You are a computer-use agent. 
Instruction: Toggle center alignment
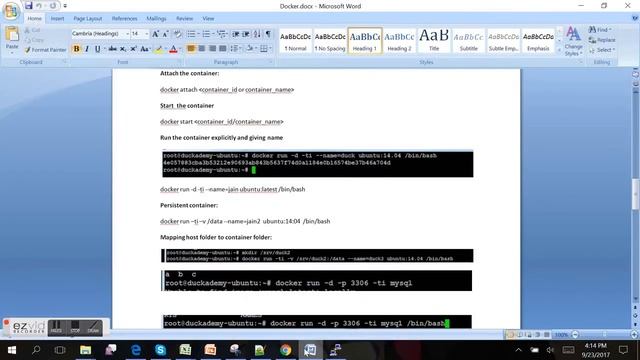pyautogui.click(x=202, y=49)
